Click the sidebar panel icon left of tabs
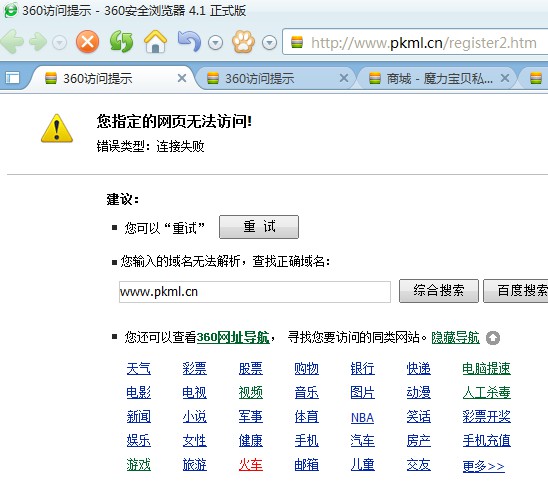The image size is (548, 493). tap(13, 78)
